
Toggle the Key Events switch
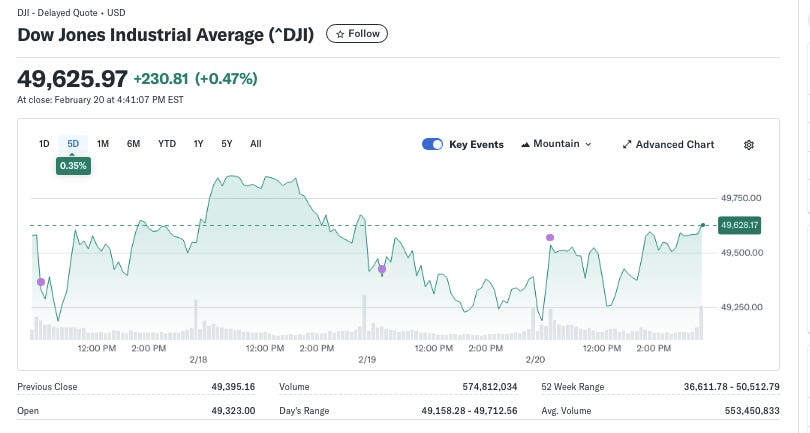(432, 144)
